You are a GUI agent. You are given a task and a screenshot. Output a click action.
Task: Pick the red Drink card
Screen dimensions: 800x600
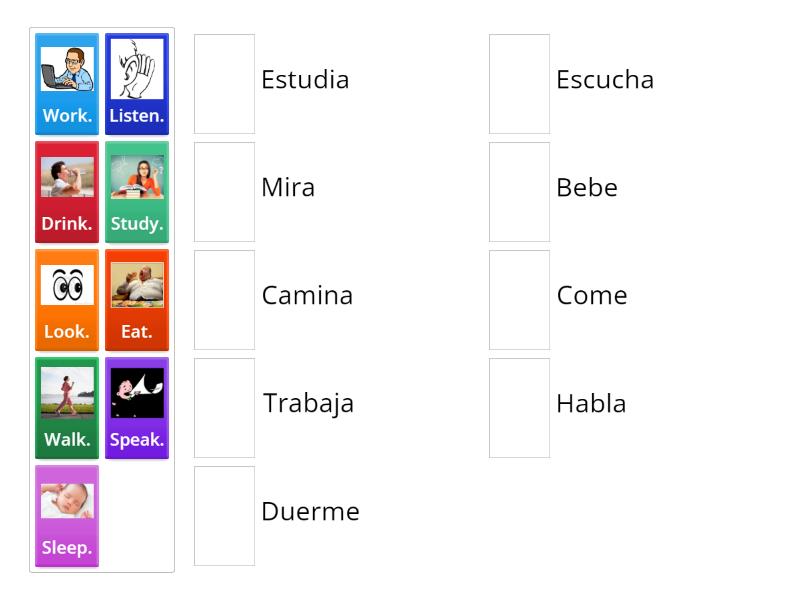[67, 192]
